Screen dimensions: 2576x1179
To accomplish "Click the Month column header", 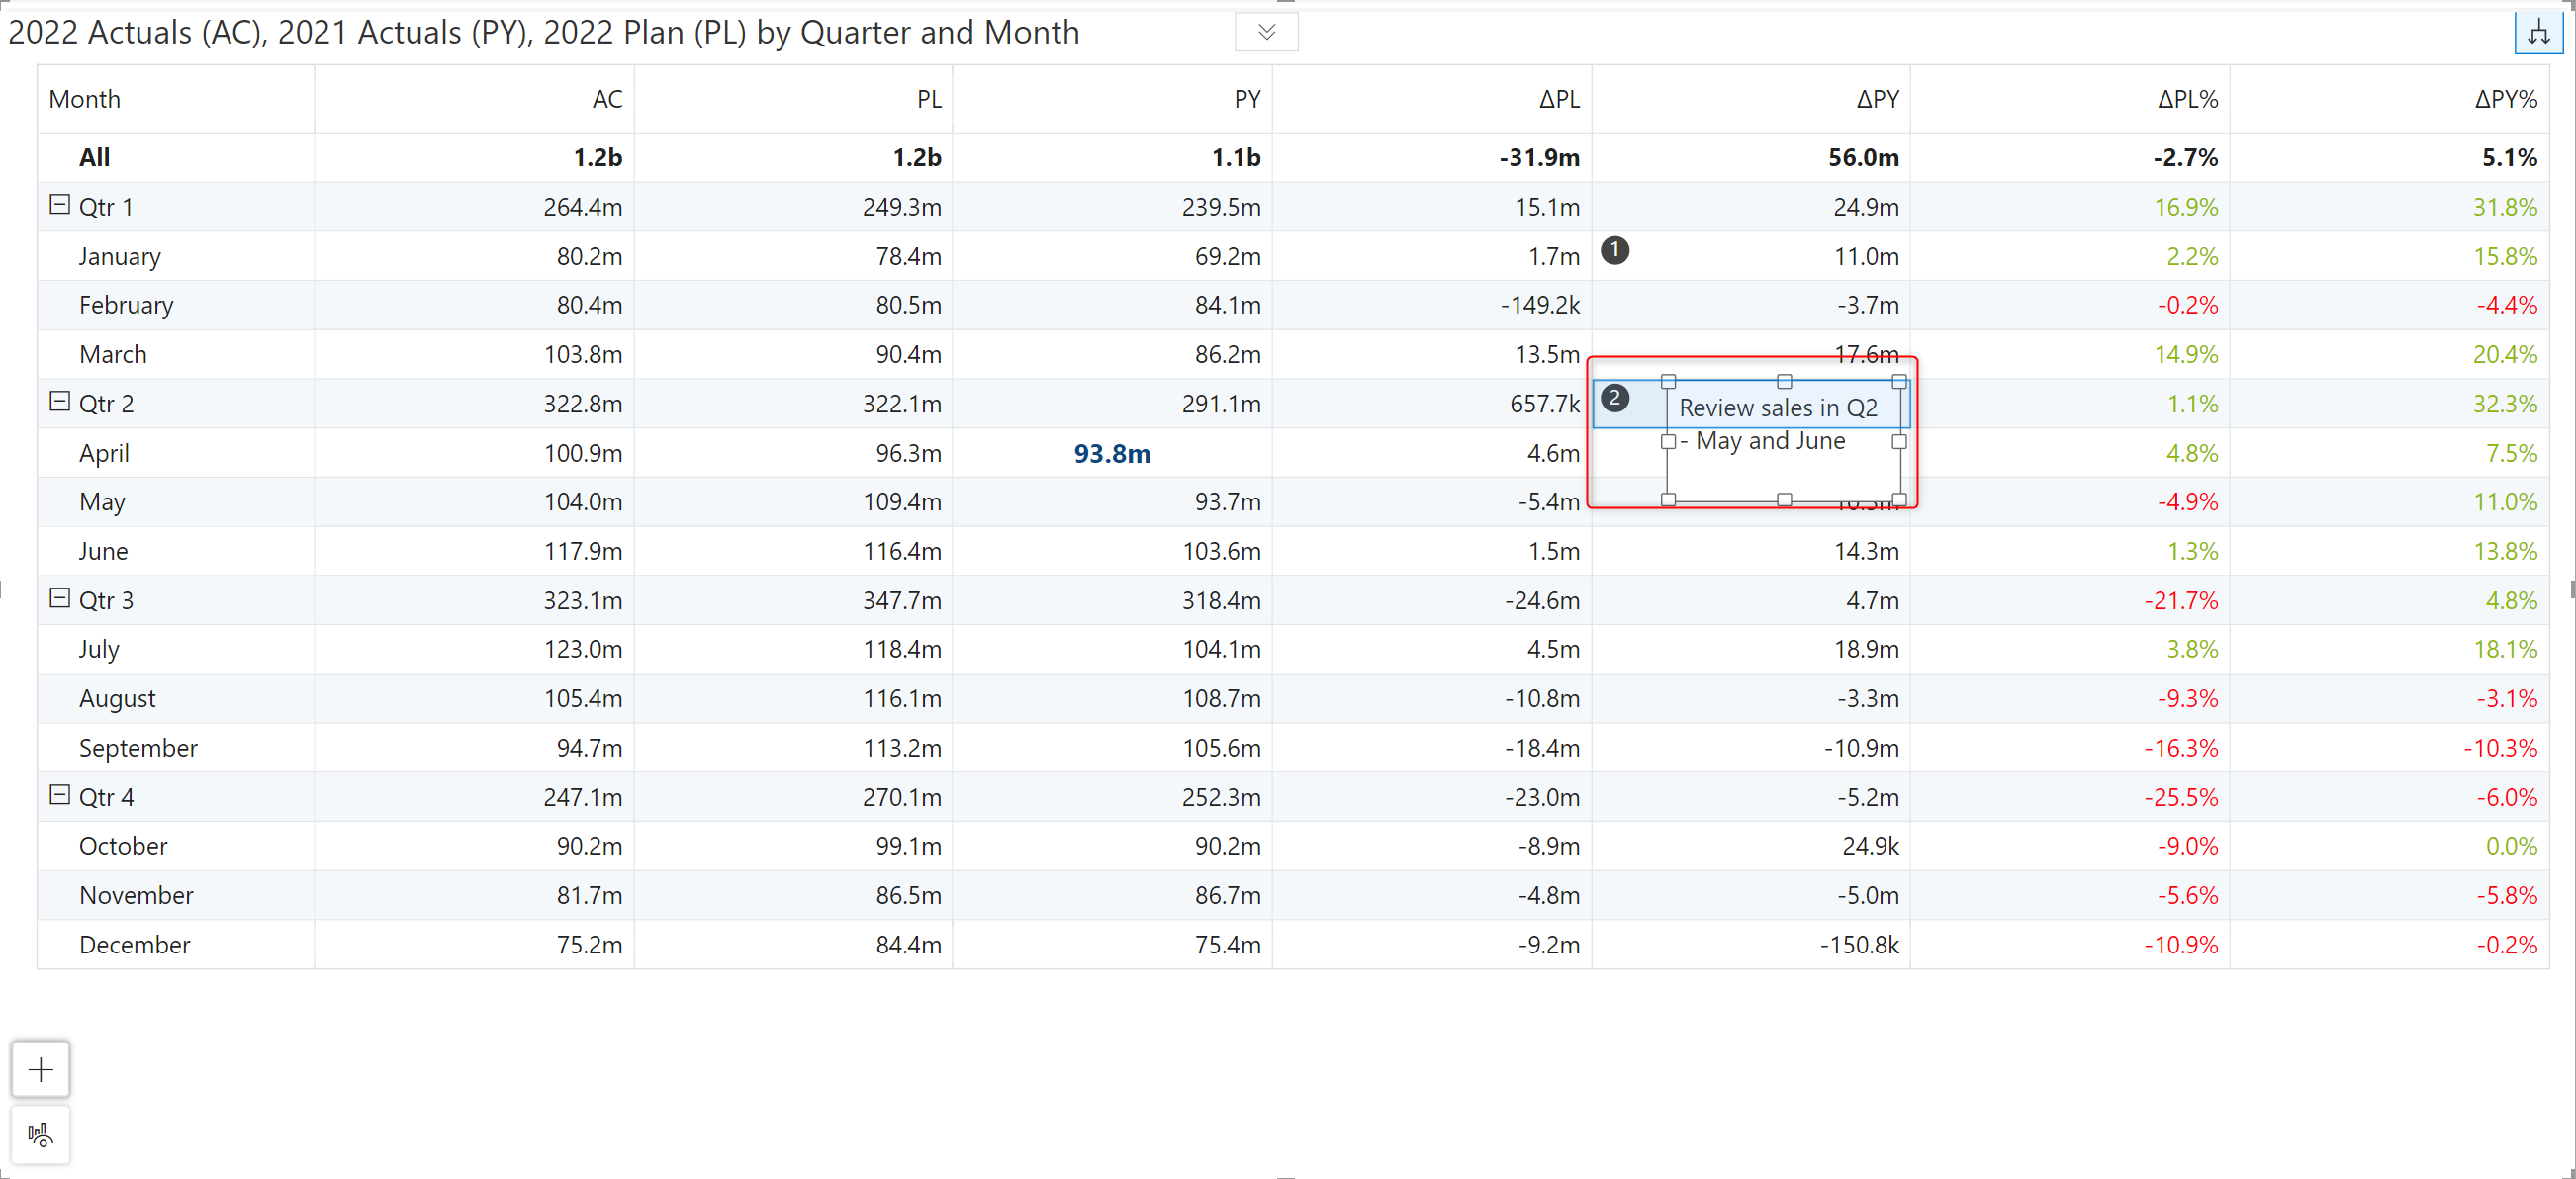I will [x=85, y=99].
